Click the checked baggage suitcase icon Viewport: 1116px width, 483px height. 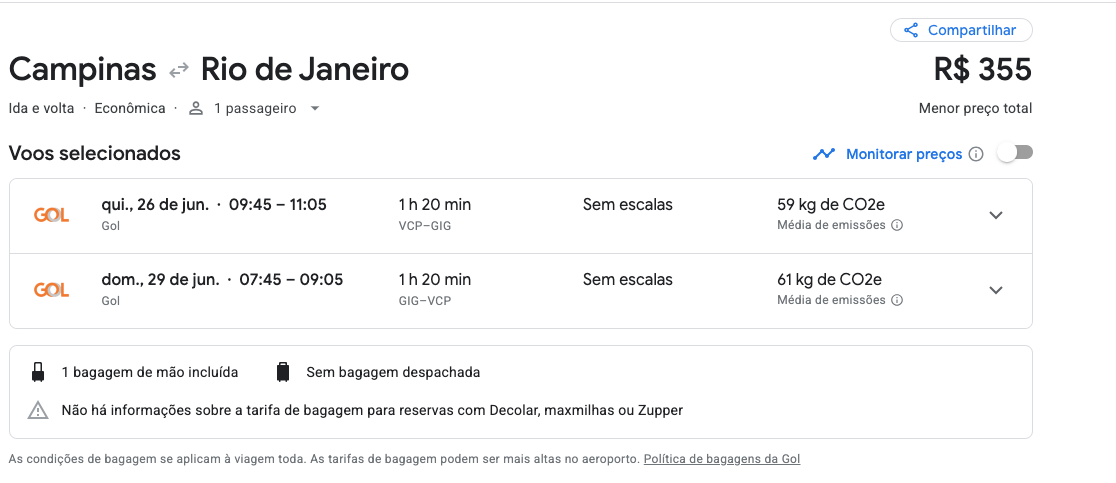point(283,372)
